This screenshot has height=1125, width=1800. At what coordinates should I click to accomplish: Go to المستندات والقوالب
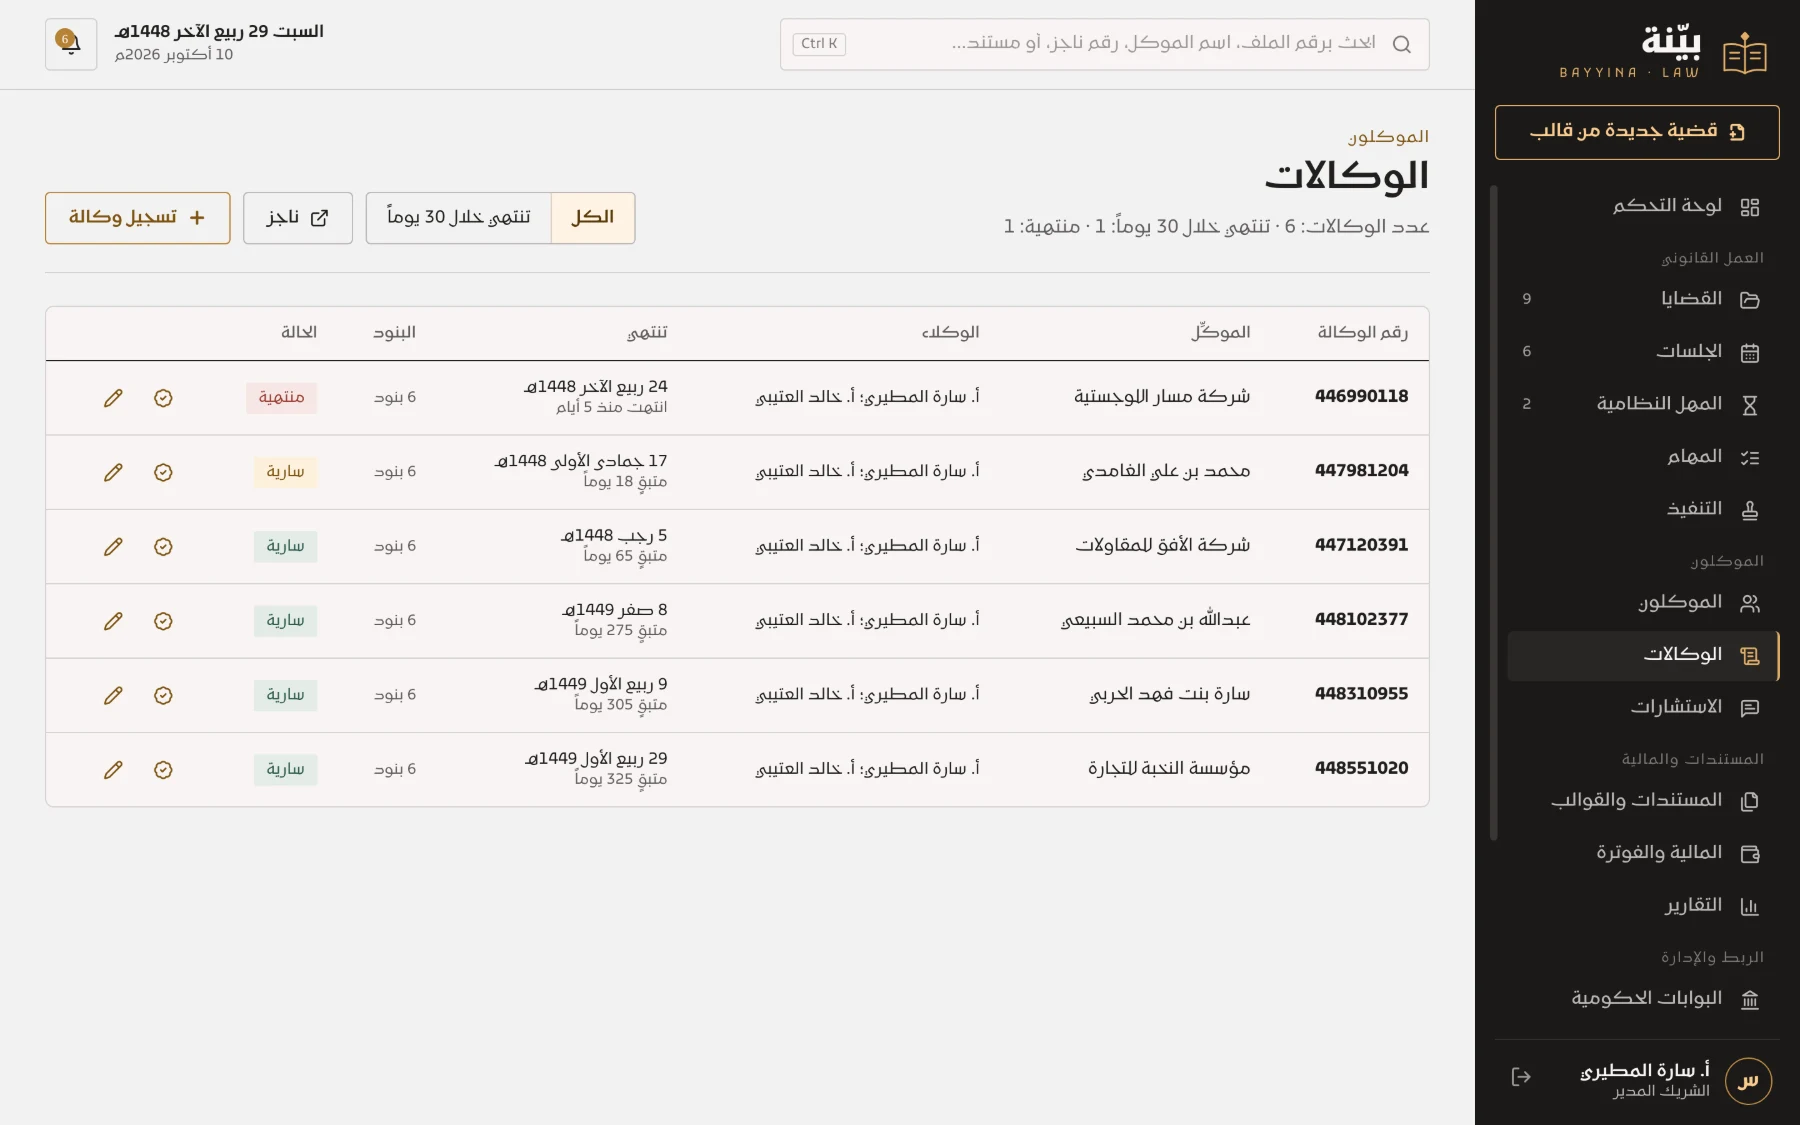click(1642, 800)
